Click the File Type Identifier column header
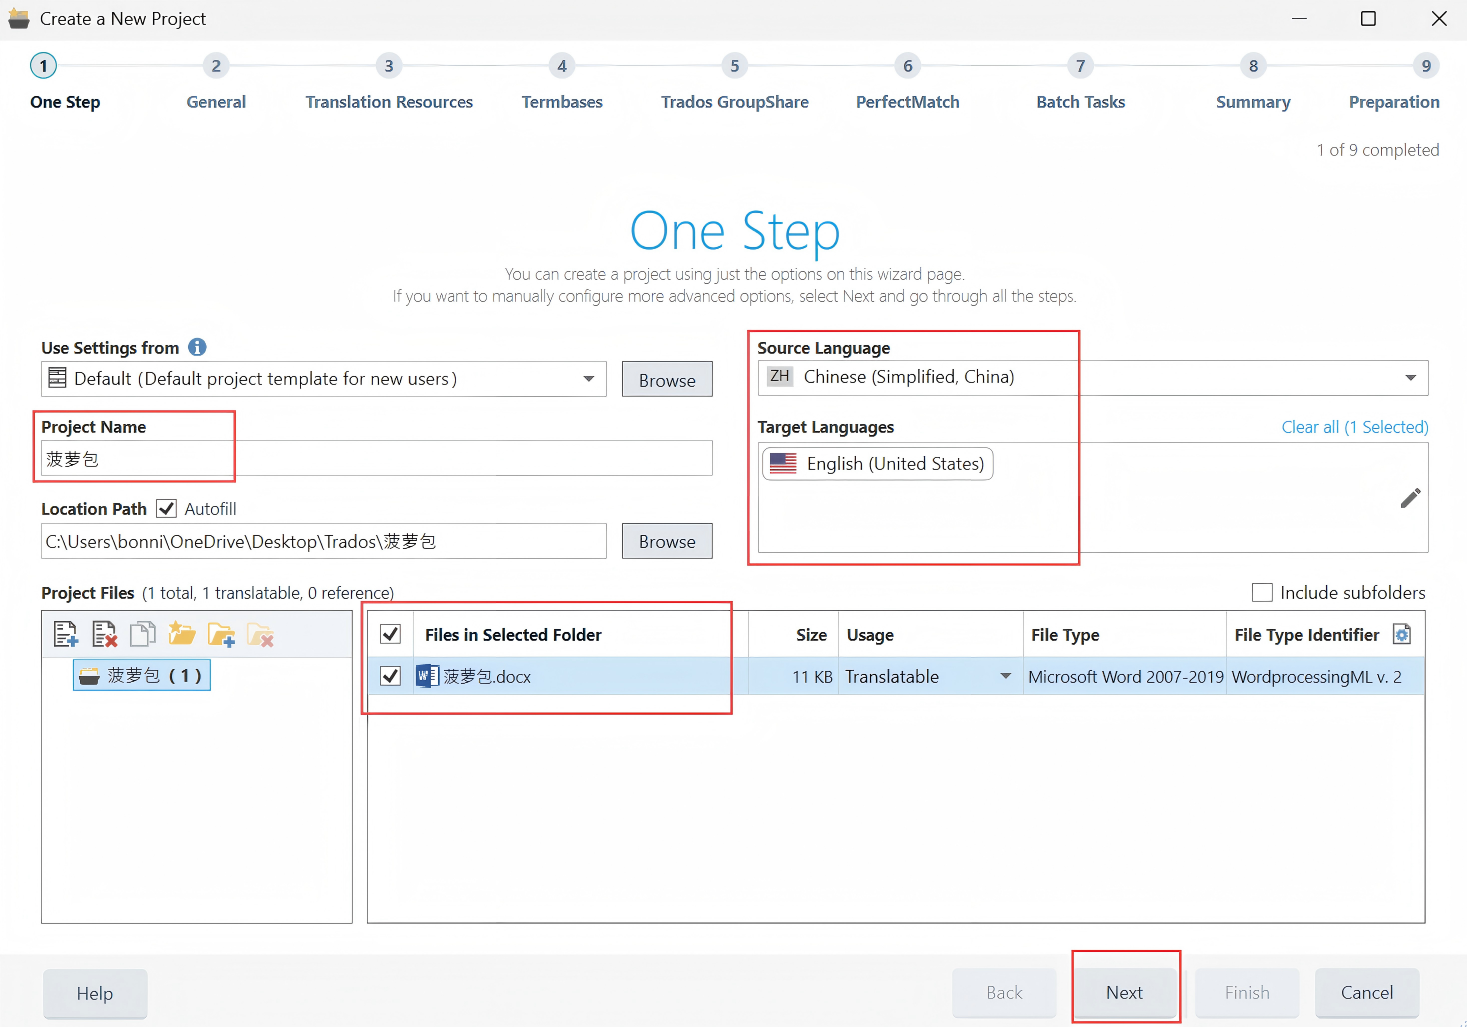This screenshot has height=1027, width=1467. [1306, 635]
